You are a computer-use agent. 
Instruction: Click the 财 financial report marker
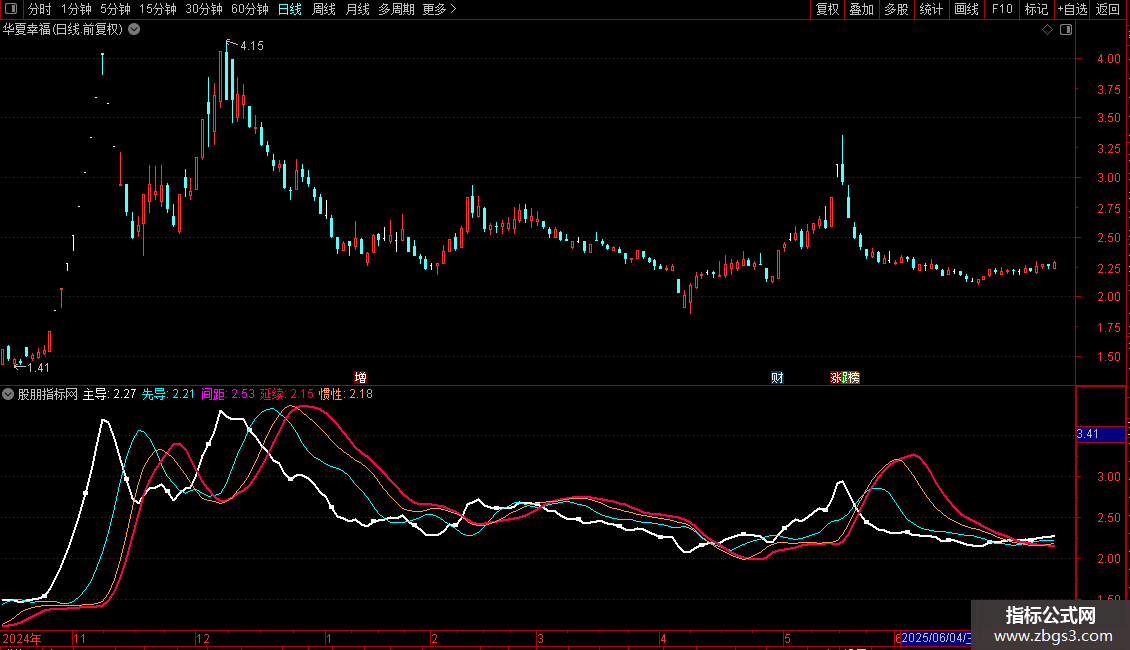777,378
